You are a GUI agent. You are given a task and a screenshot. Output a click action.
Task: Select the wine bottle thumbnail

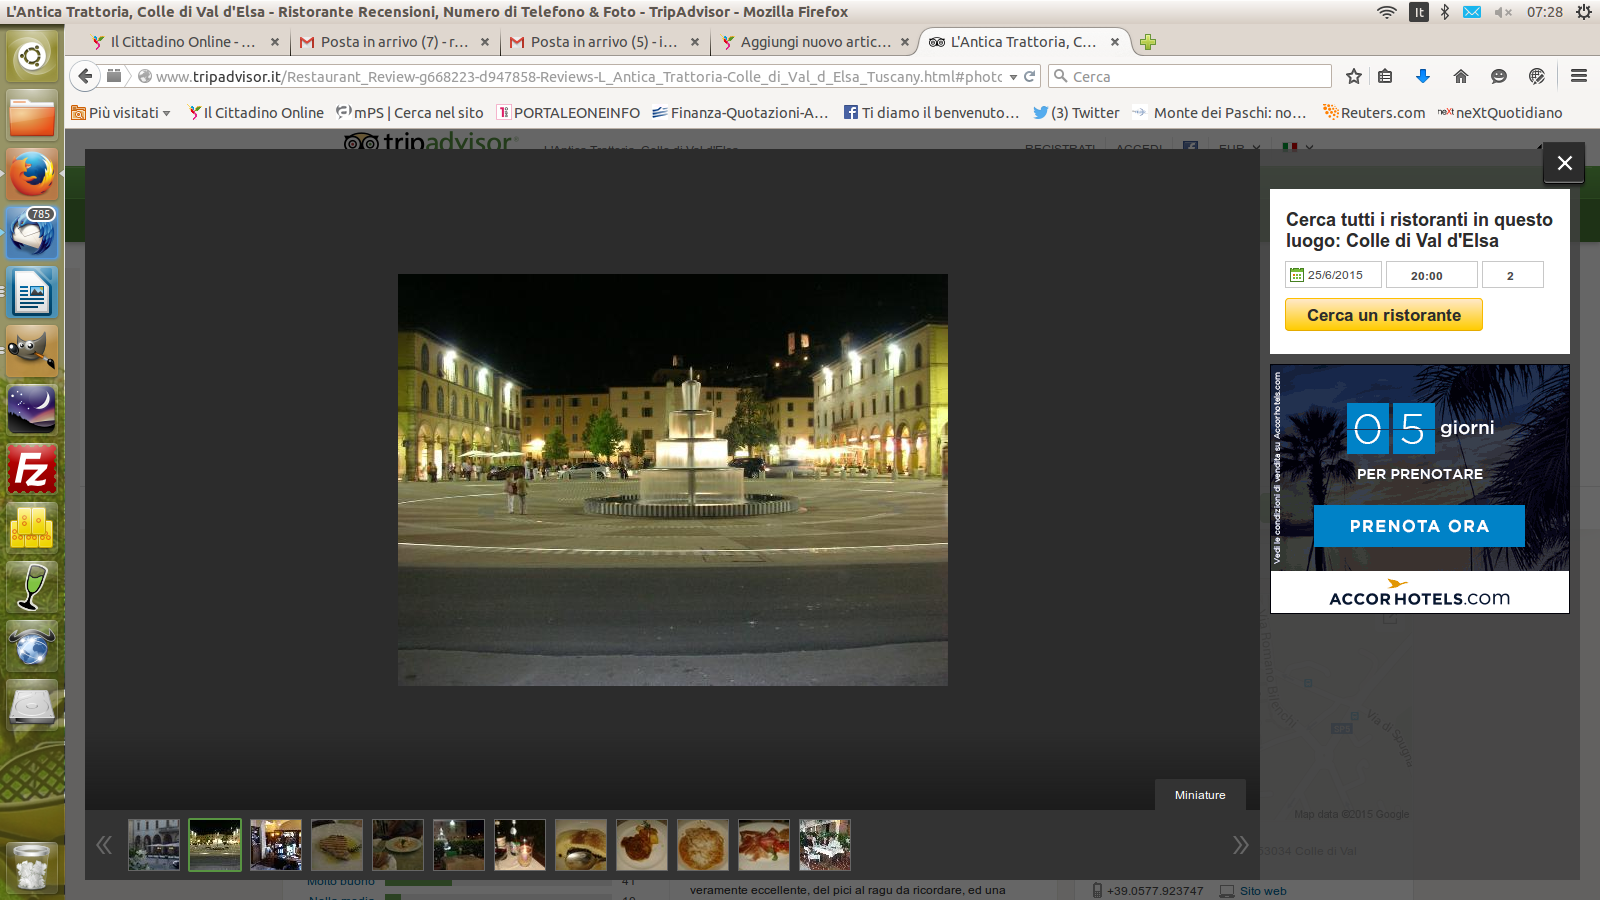[520, 845]
